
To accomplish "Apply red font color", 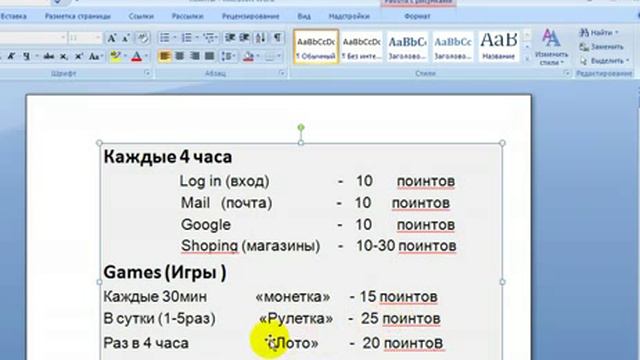I will [137, 57].
